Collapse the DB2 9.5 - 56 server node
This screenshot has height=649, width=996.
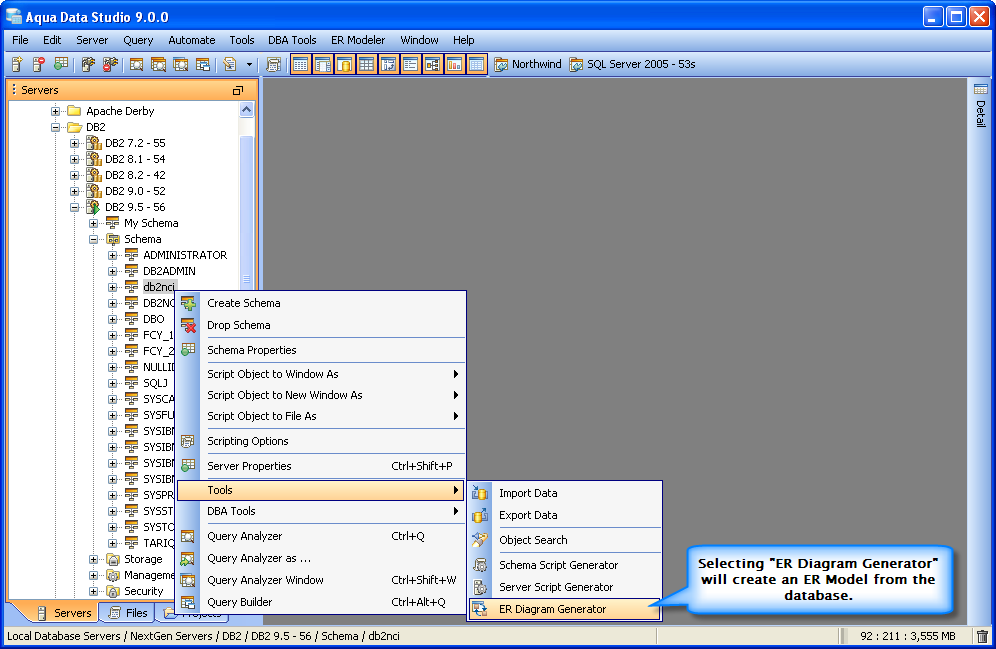pos(74,207)
